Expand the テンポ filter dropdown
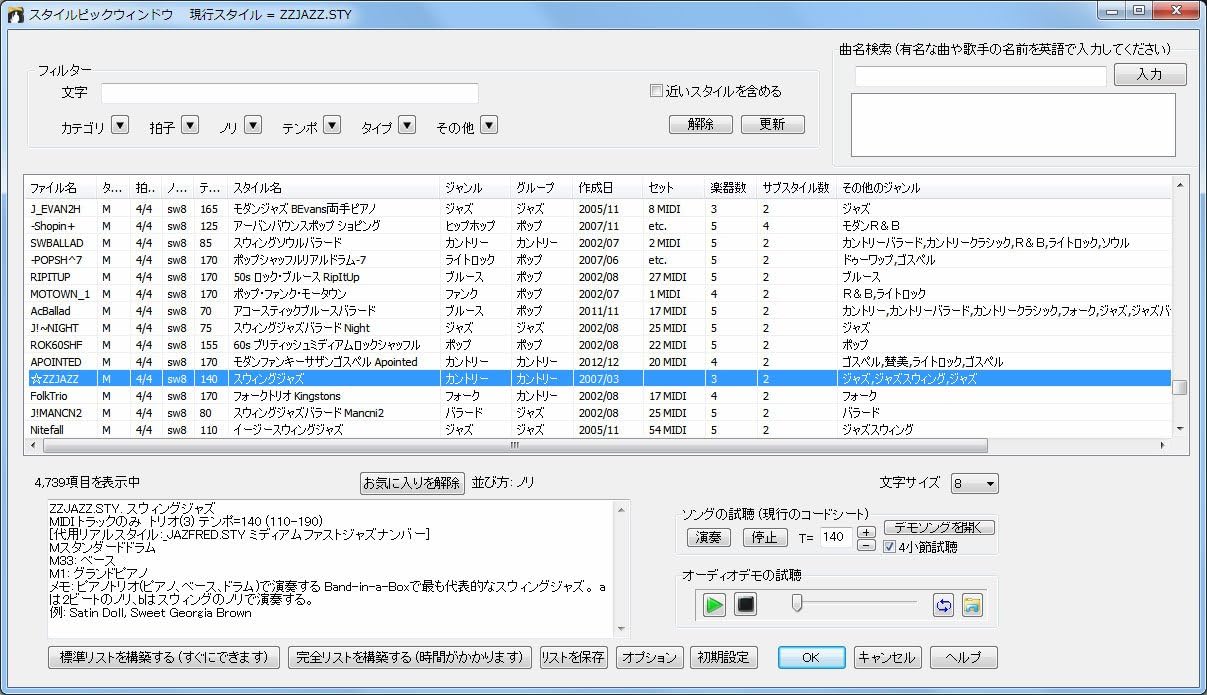This screenshot has width=1207, height=695. point(332,126)
